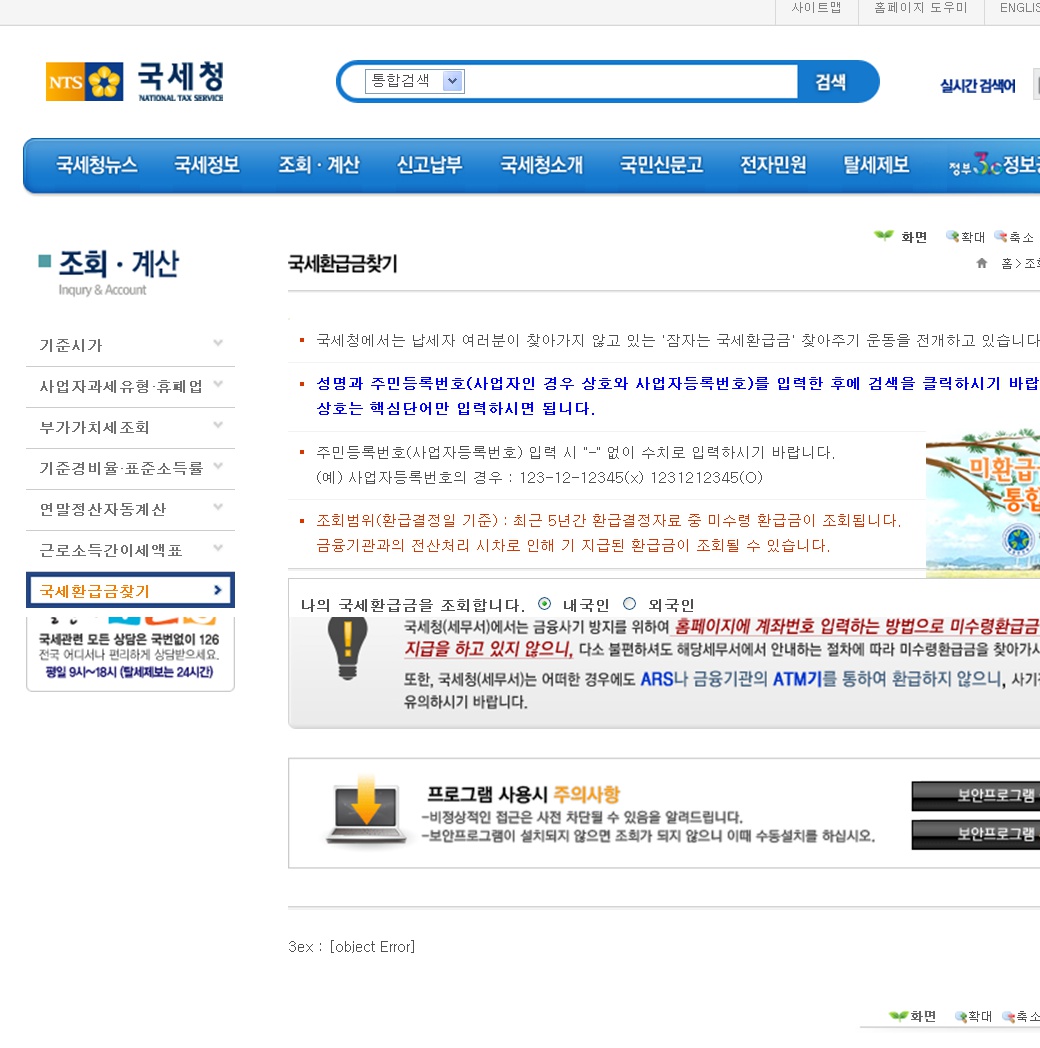
Task: Select the 외국인 radio button
Action: 630,604
